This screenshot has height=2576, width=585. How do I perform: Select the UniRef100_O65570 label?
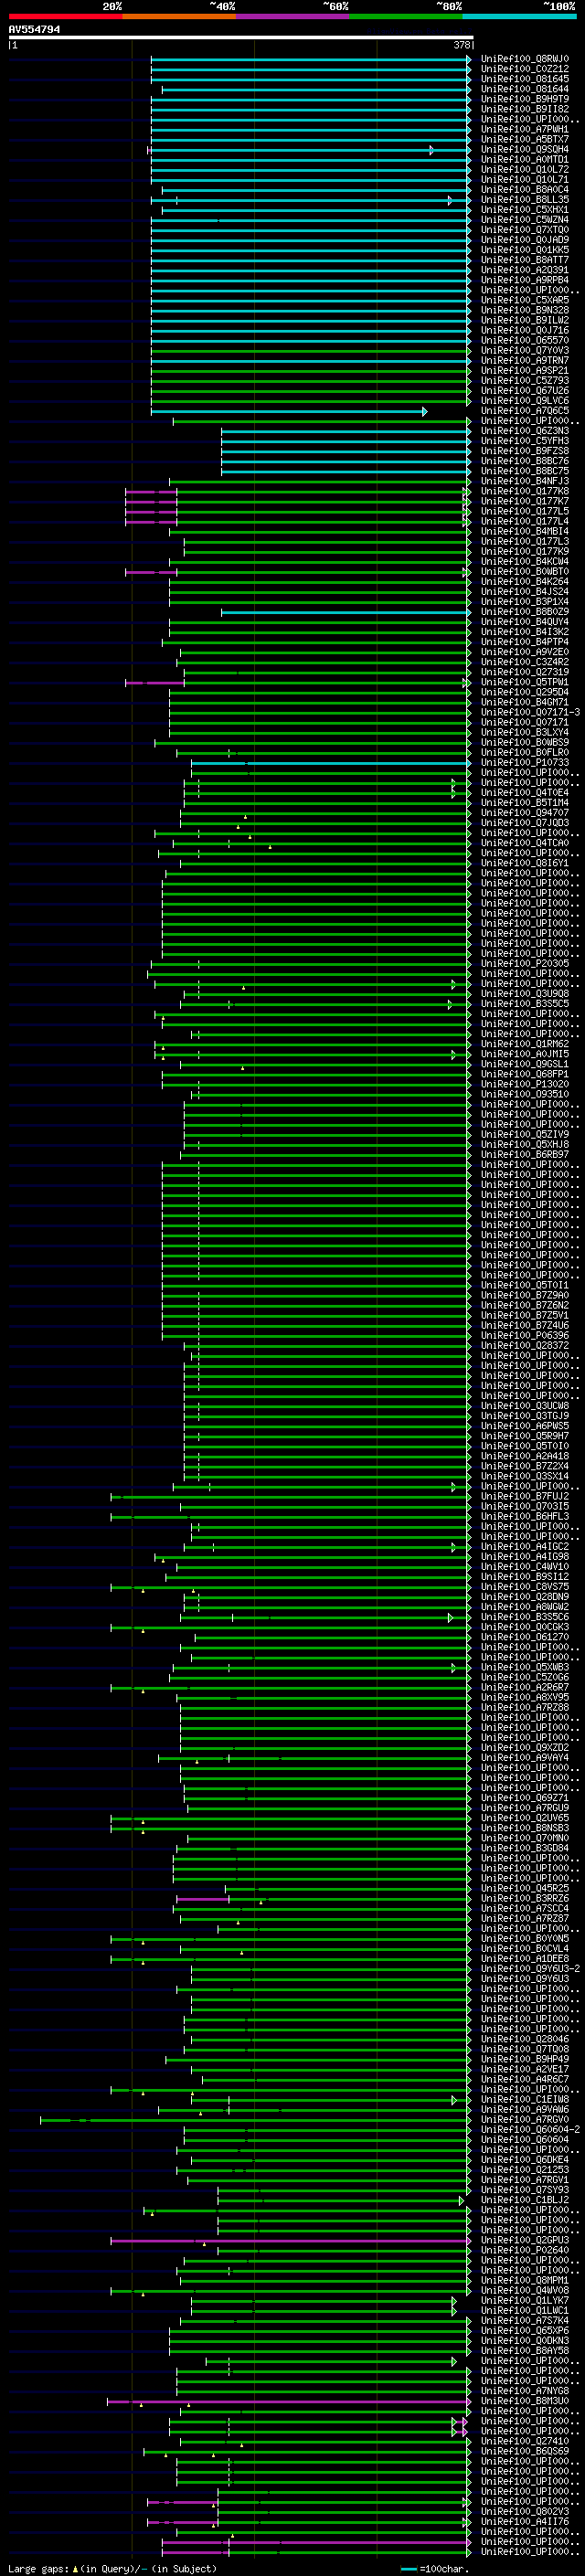point(524,340)
